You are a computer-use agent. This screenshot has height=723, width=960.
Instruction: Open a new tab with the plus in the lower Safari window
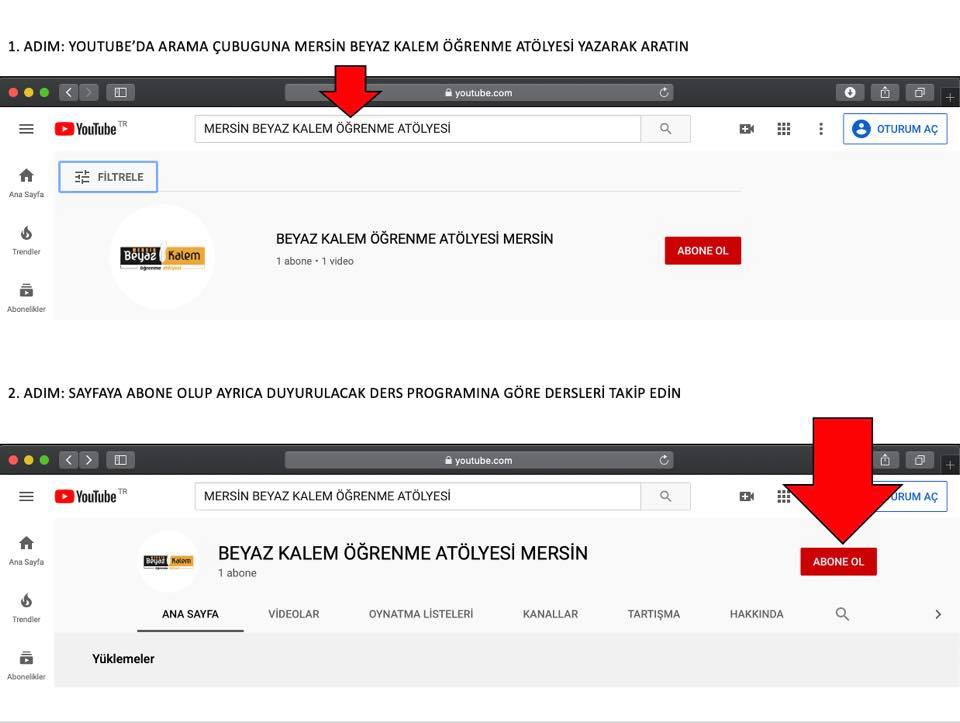click(x=950, y=464)
